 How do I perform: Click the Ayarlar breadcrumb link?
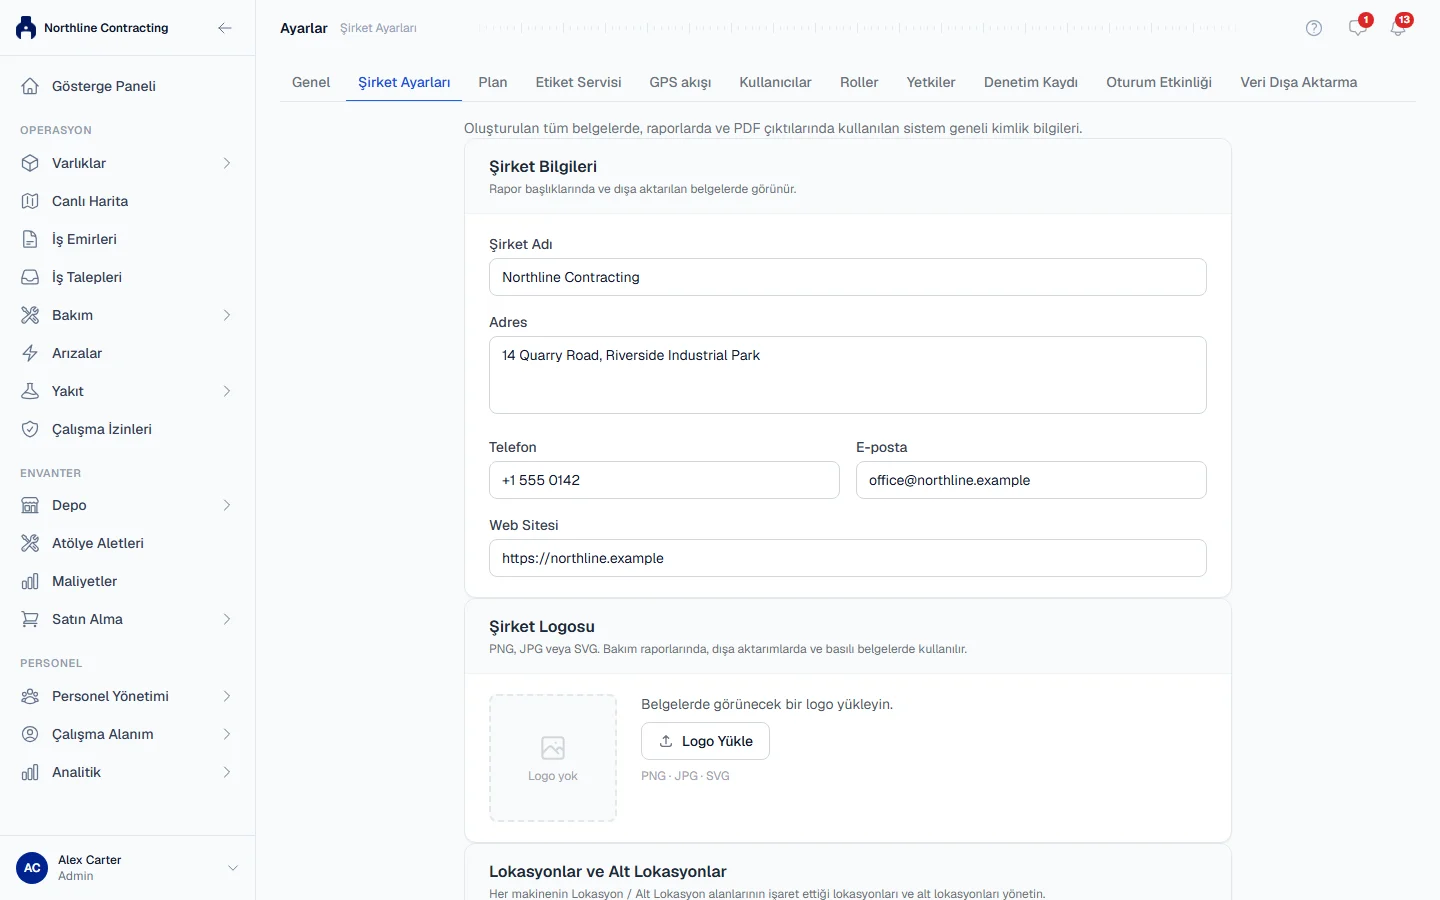[x=304, y=28]
